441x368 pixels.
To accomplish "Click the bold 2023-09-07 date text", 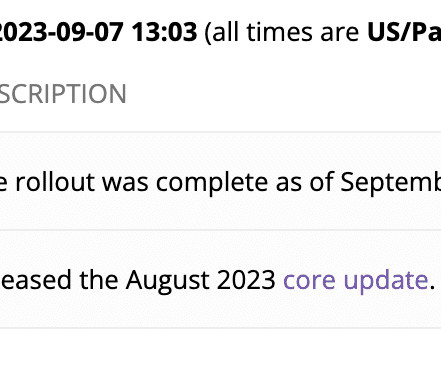I will pos(62,32).
